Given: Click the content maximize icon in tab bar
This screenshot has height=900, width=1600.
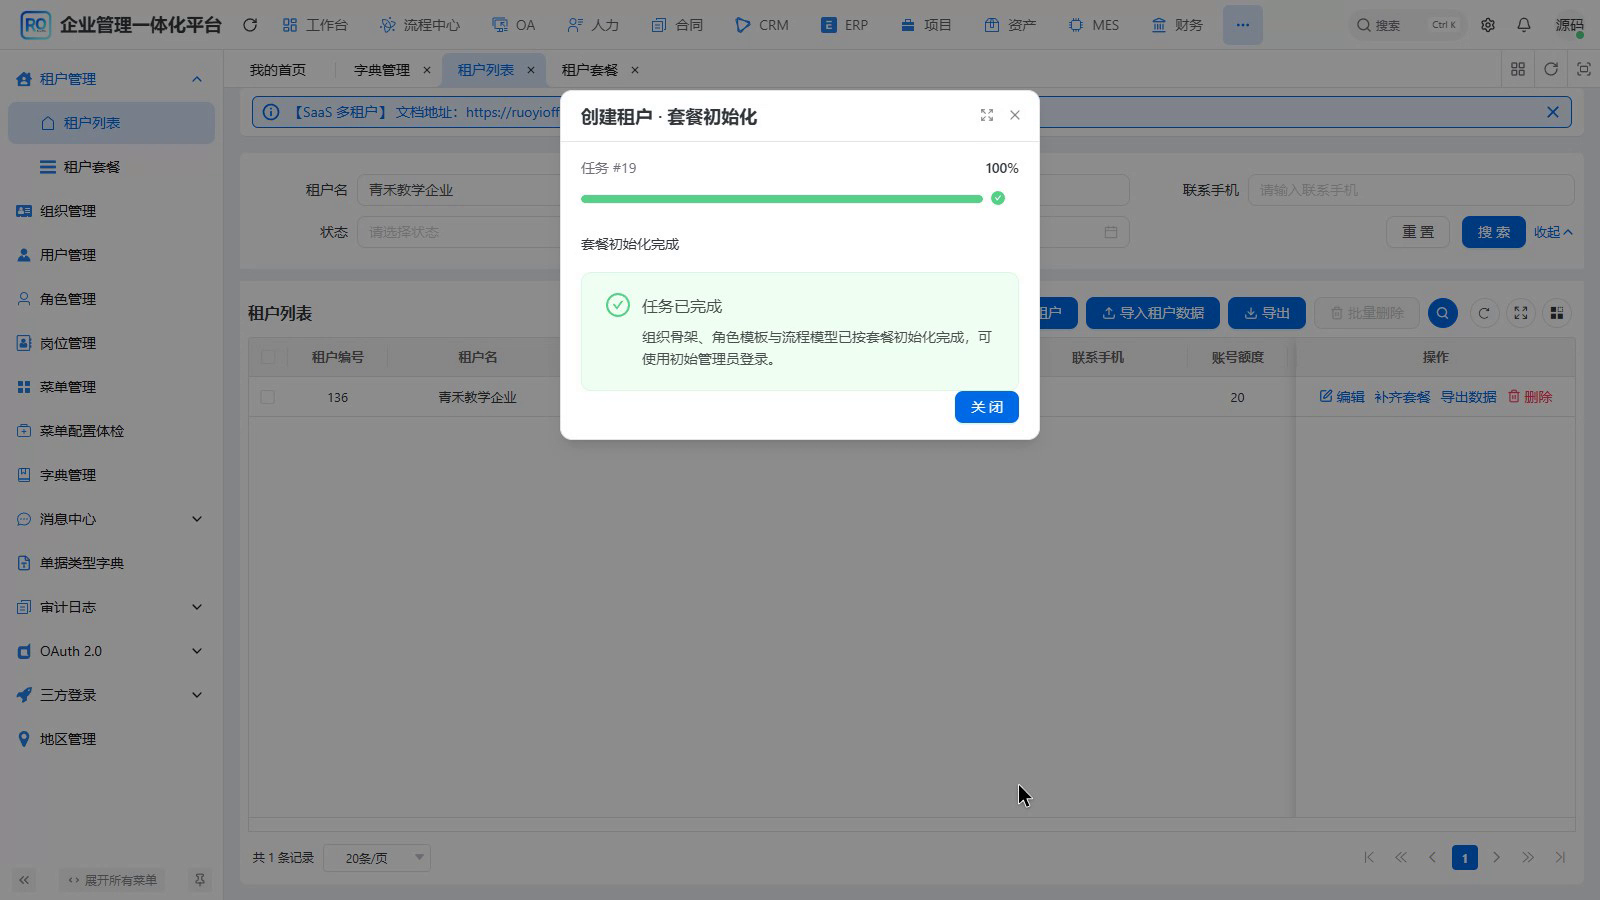Looking at the screenshot, I should [x=1584, y=69].
